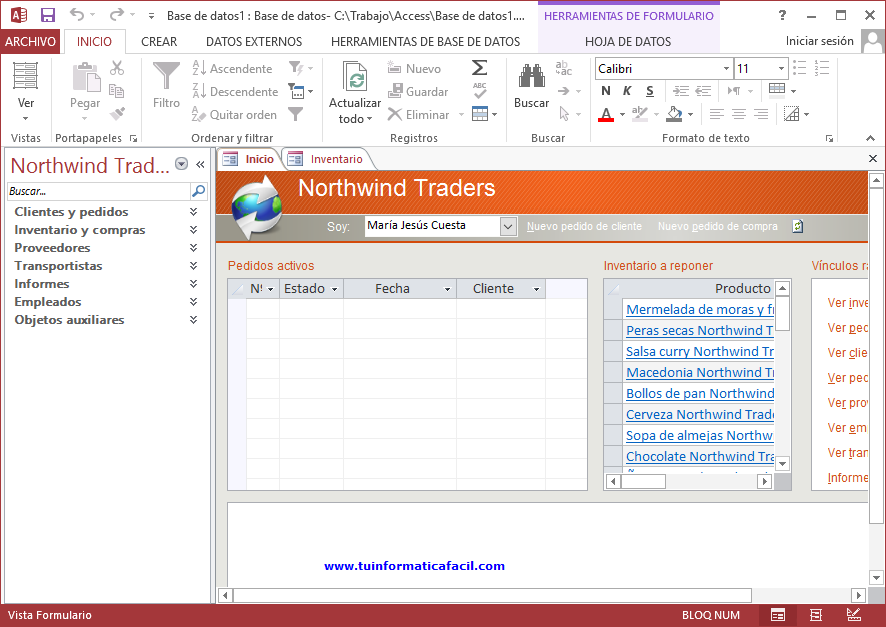The width and height of the screenshot is (886, 627).
Task: Switch to DATOS EXTERNOS ribbon tab
Action: pyautogui.click(x=254, y=42)
